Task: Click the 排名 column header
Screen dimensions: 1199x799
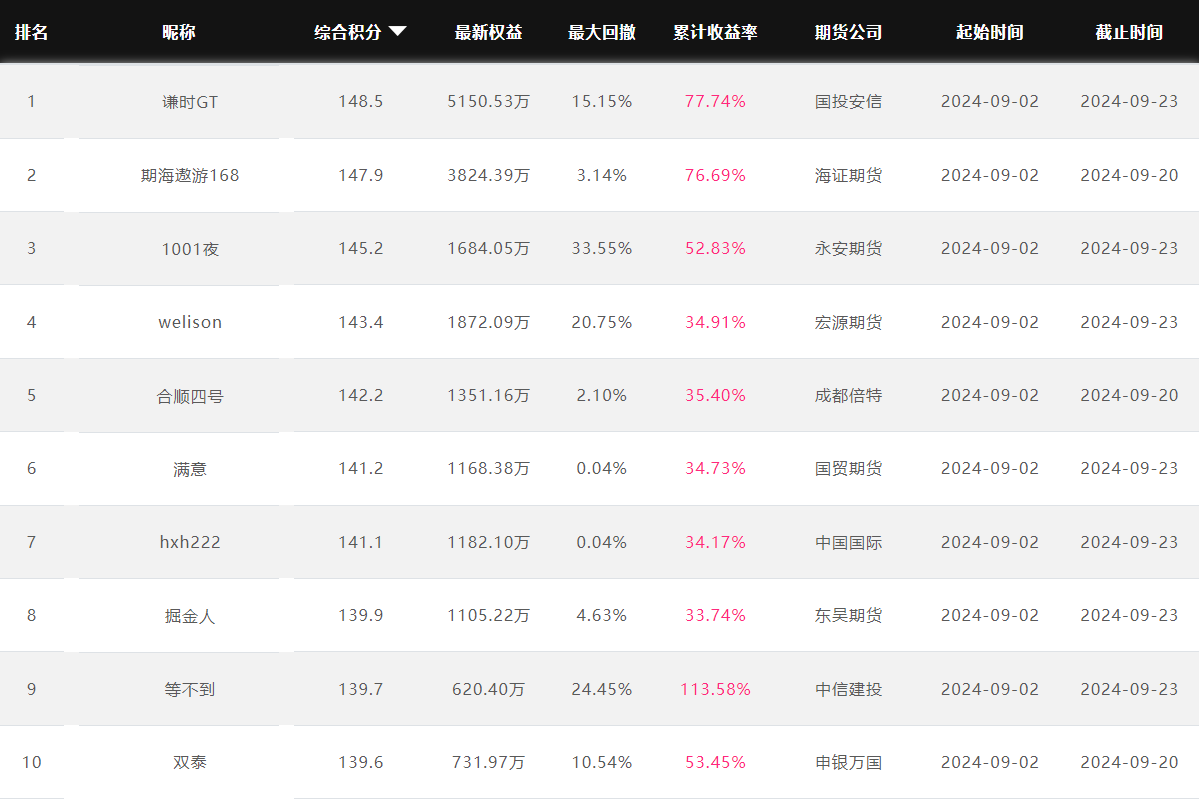Action: pyautogui.click(x=31, y=32)
